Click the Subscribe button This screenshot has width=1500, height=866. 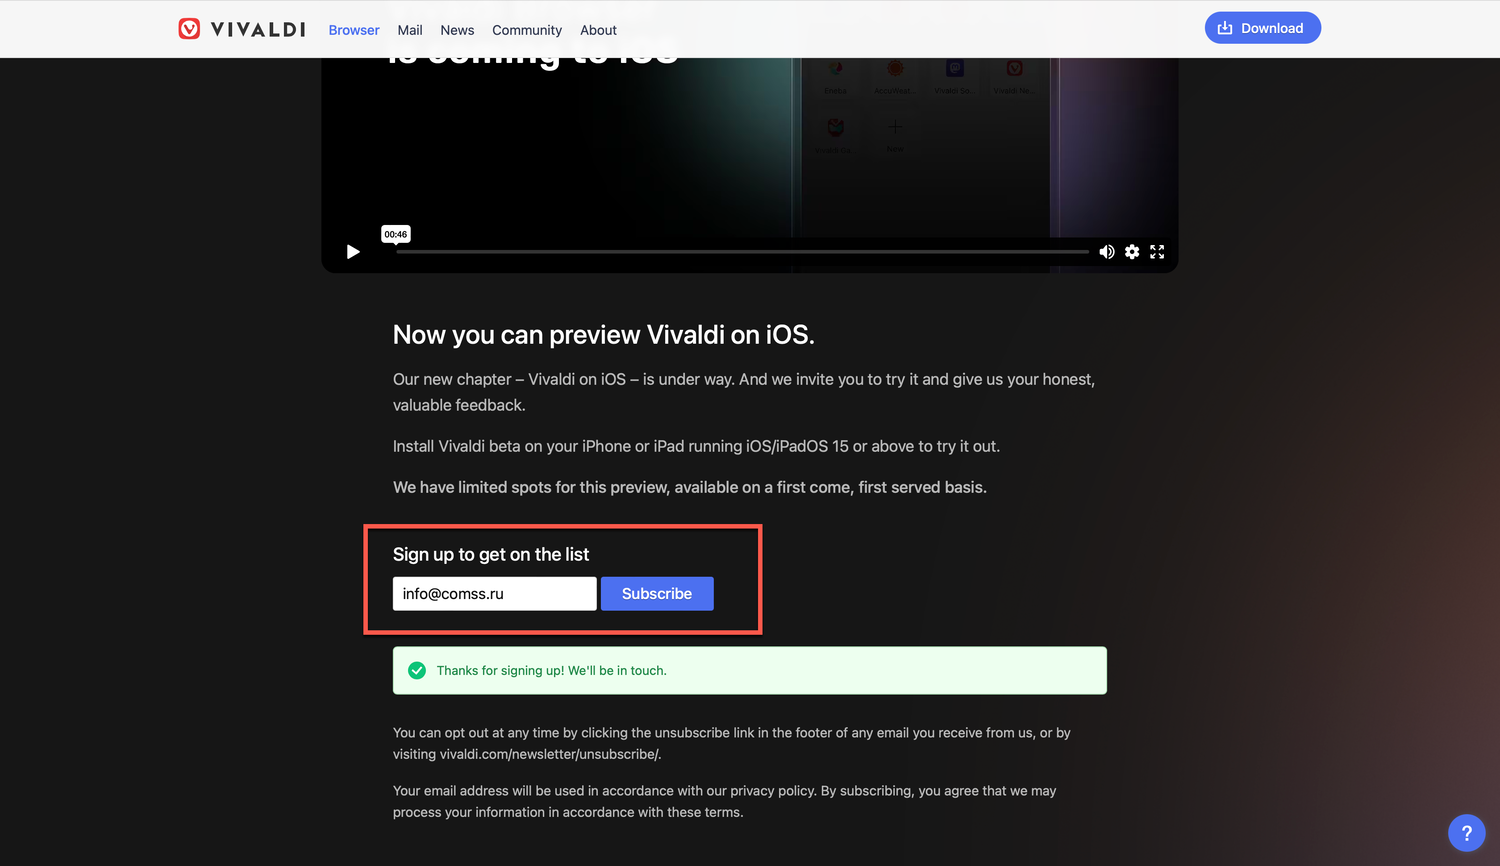(x=657, y=594)
